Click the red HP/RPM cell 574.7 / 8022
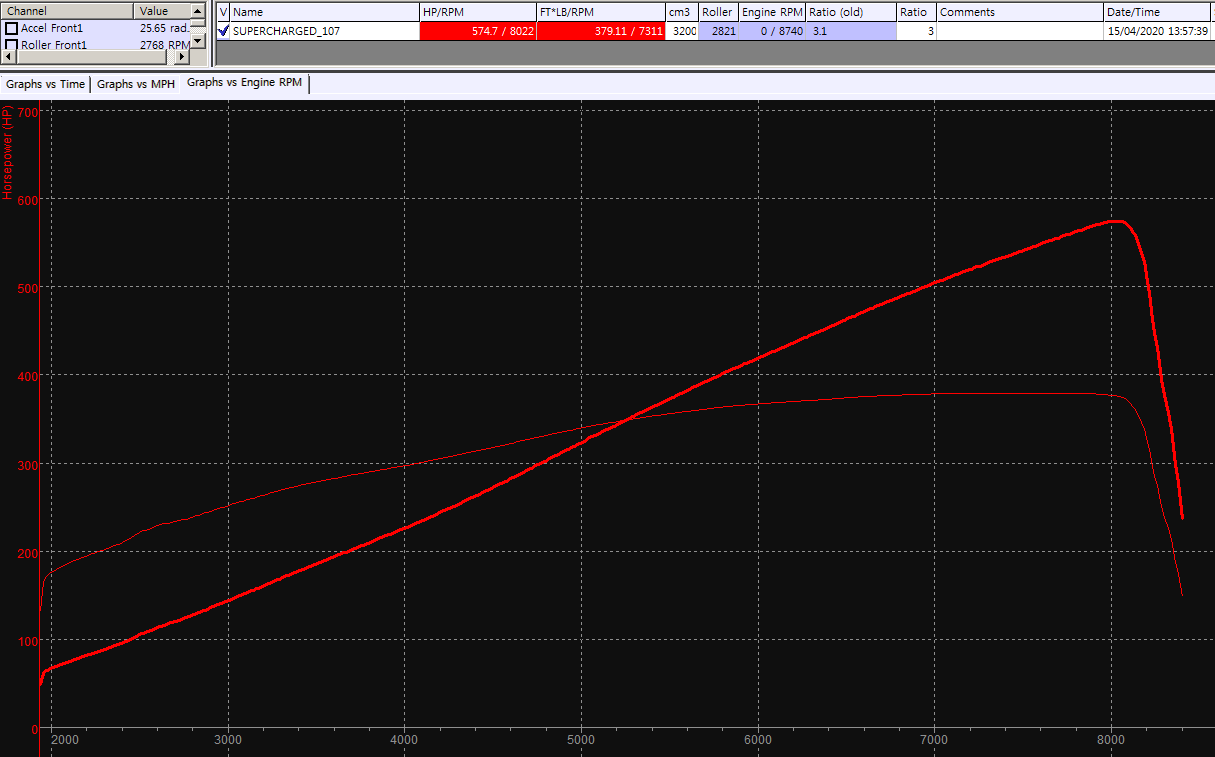Viewport: 1215px width, 757px height. 477,31
